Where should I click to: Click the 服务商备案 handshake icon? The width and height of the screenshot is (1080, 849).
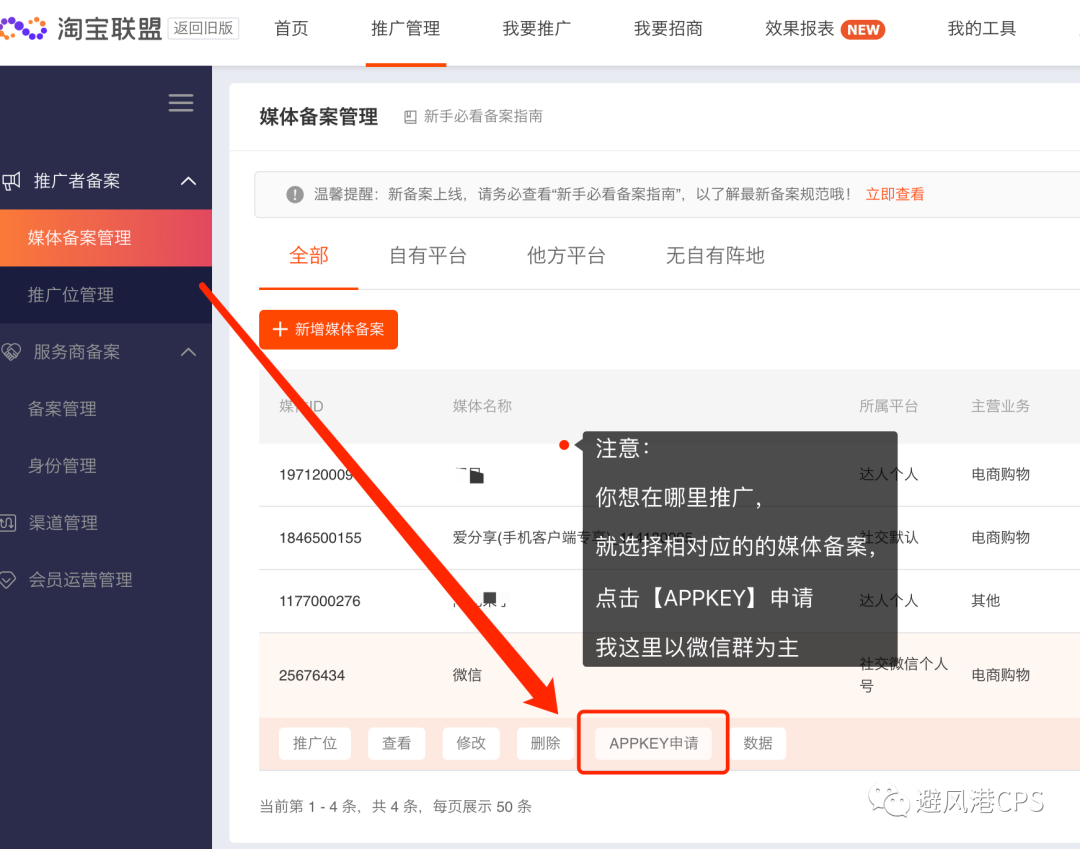[x=11, y=352]
